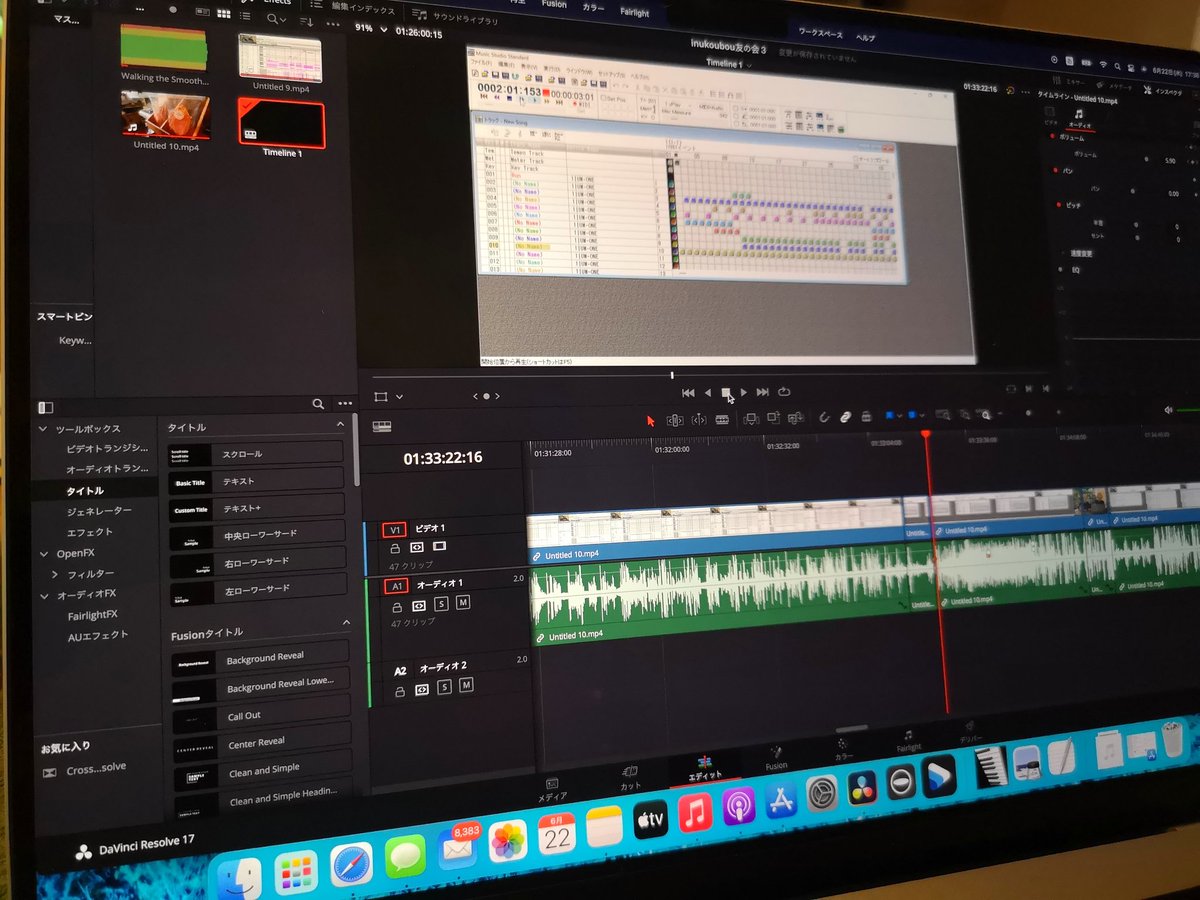The image size is (1200, 900).
Task: Switch to the エディット page tab
Action: pos(705,768)
